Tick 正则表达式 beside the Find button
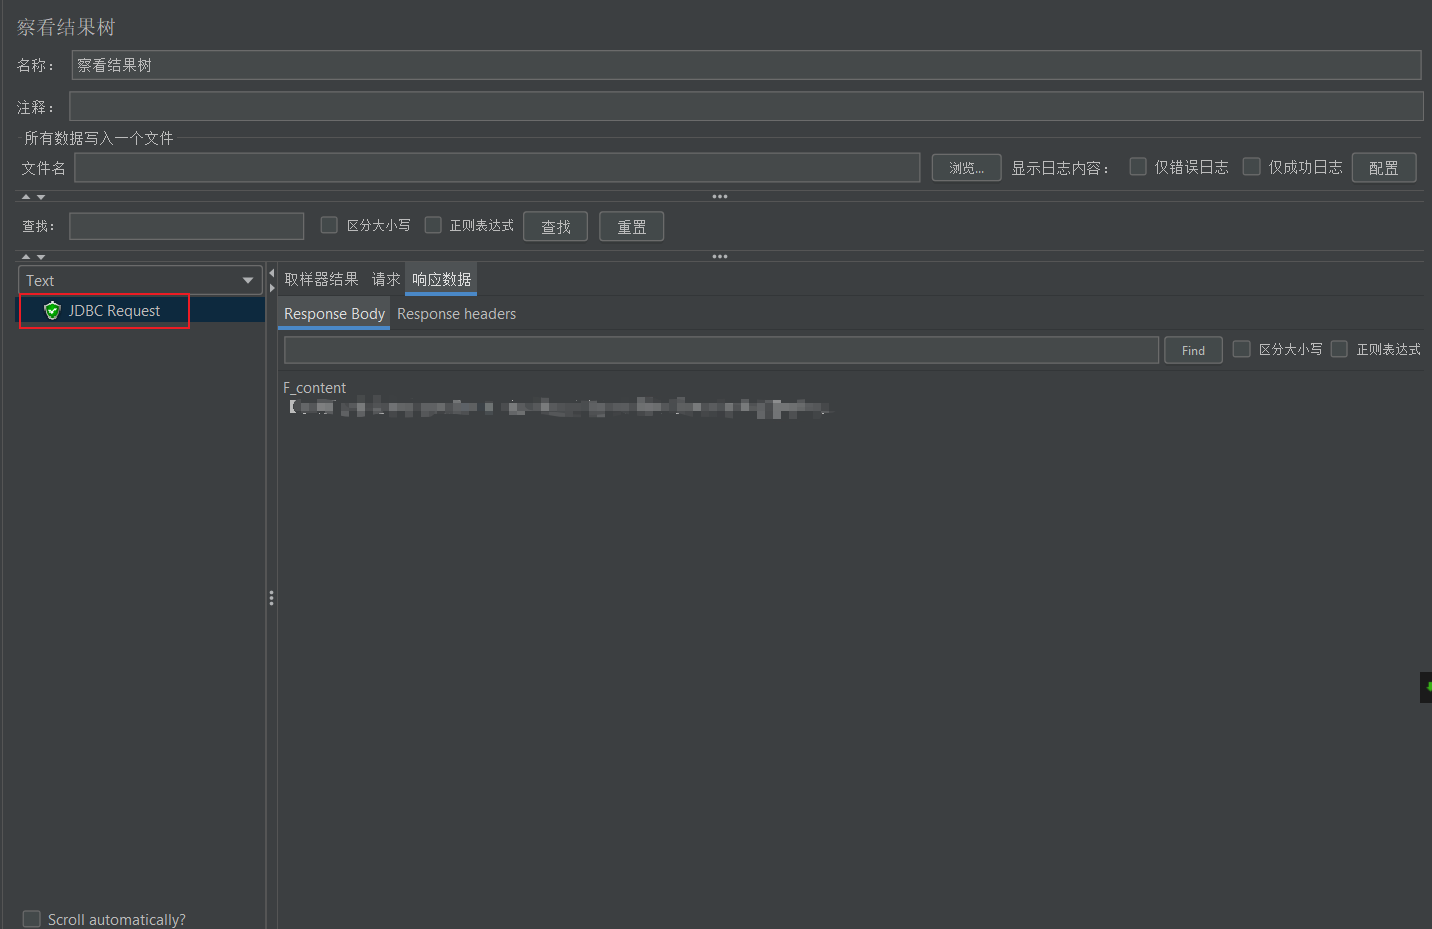This screenshot has height=929, width=1432. click(x=1339, y=349)
